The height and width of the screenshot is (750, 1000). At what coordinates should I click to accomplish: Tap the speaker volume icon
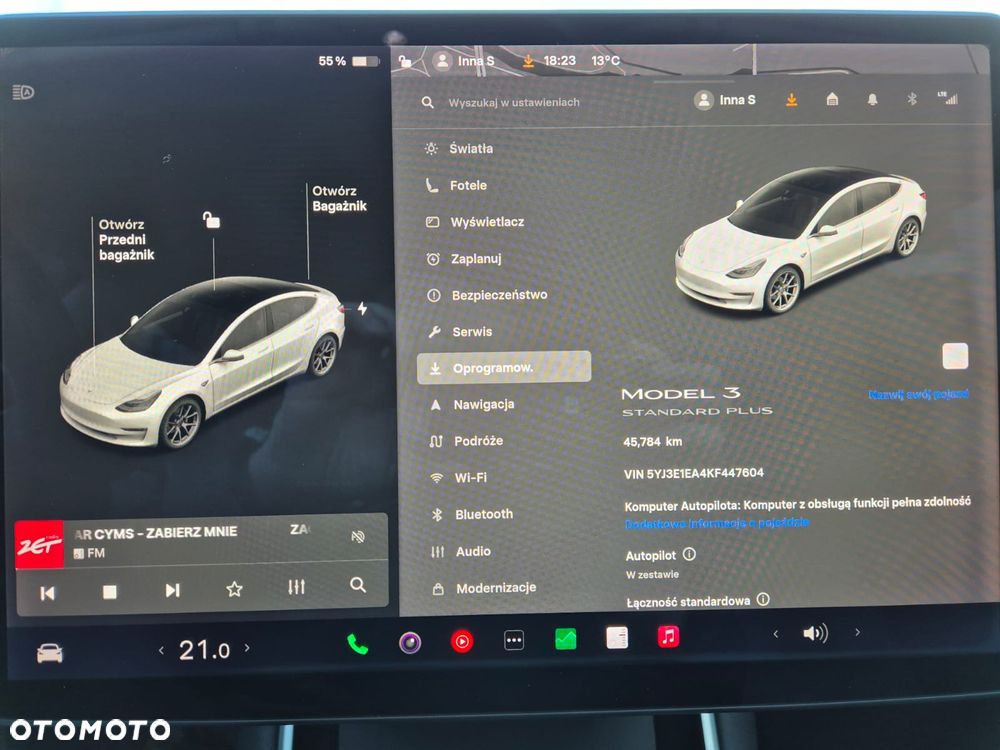pyautogui.click(x=816, y=633)
